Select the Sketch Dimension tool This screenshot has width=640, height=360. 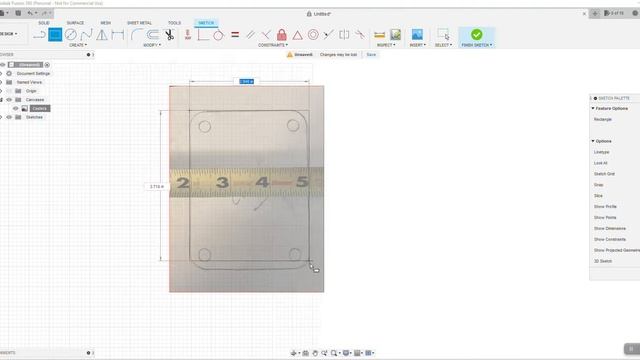point(118,35)
